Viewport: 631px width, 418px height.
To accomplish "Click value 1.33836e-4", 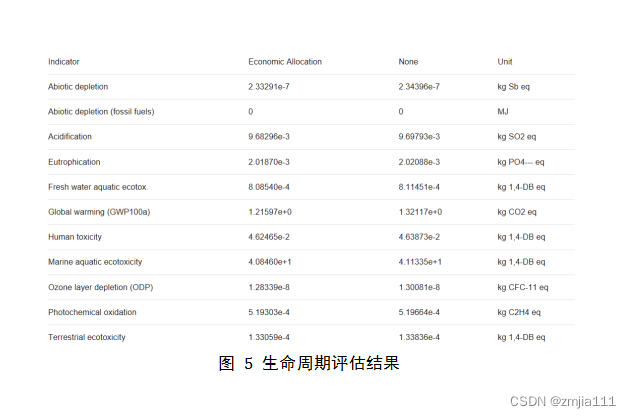I will pyautogui.click(x=419, y=337).
